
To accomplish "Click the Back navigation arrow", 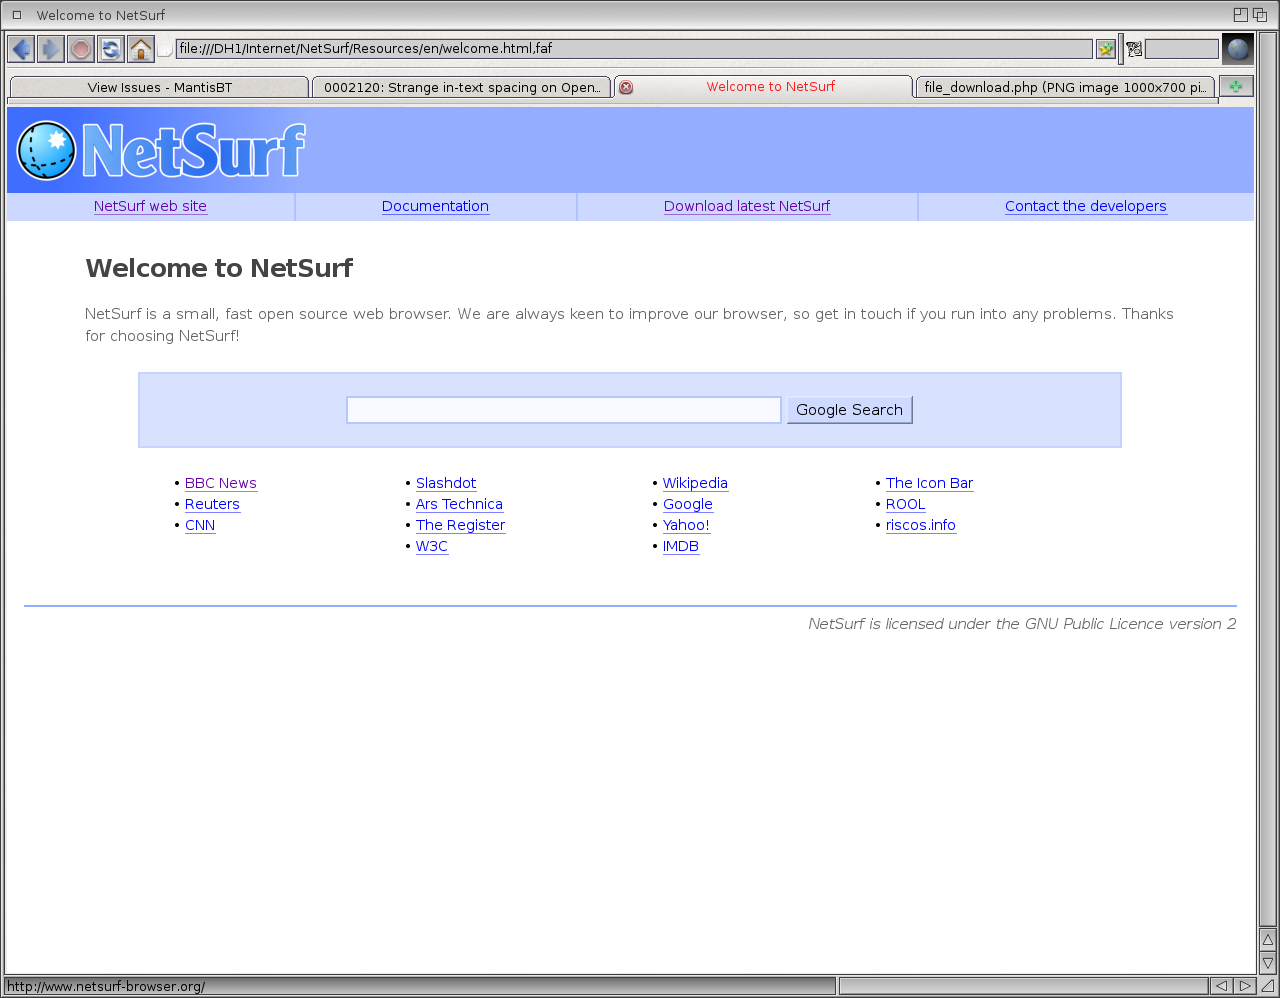I will [21, 49].
